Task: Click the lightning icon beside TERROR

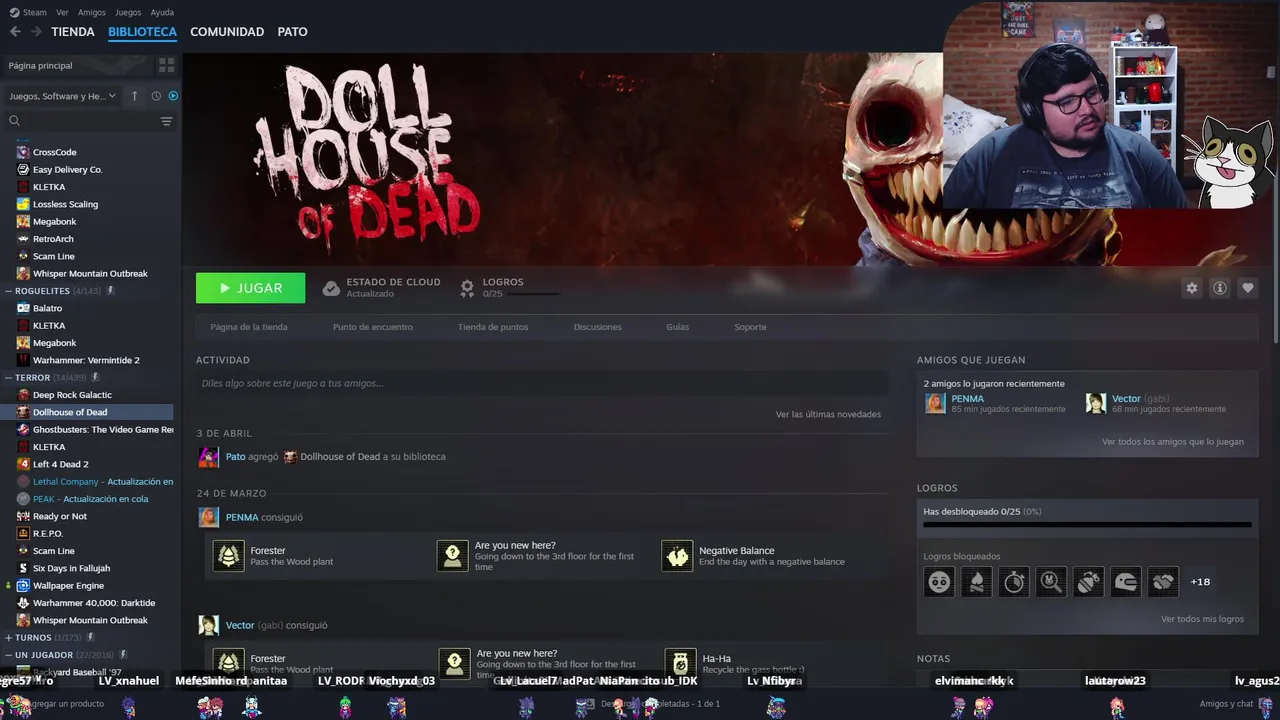Action: tap(96, 378)
